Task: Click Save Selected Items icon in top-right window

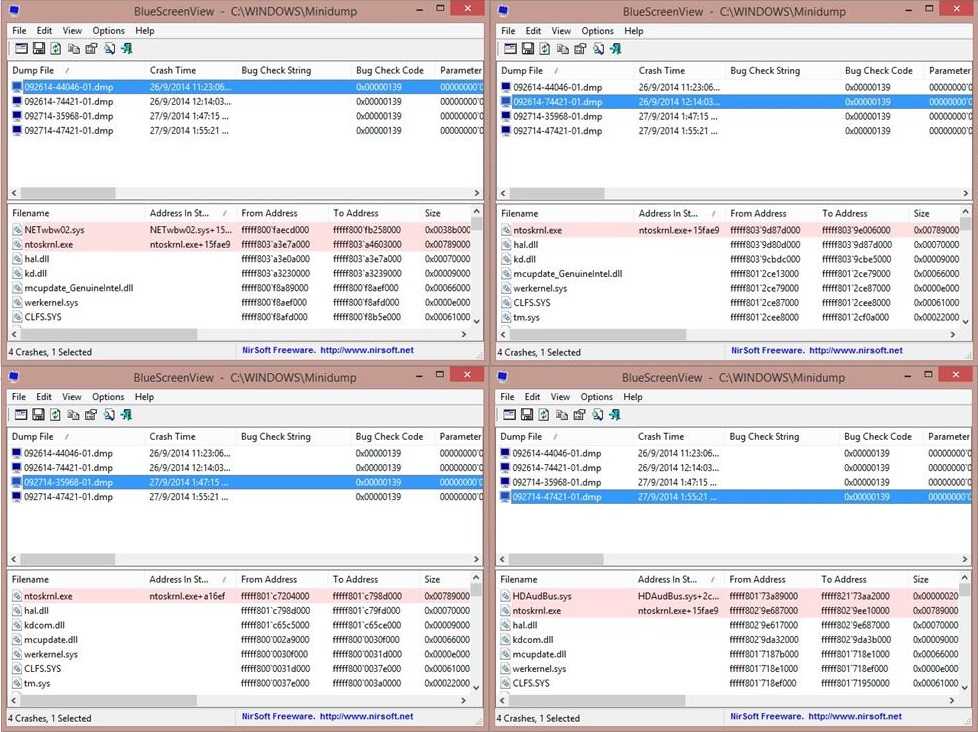Action: point(527,48)
